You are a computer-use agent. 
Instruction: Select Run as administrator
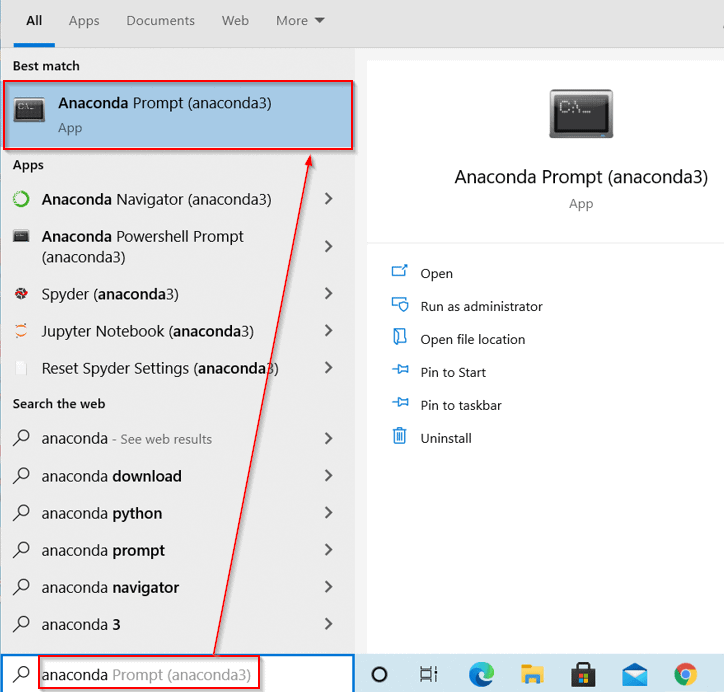pos(481,306)
